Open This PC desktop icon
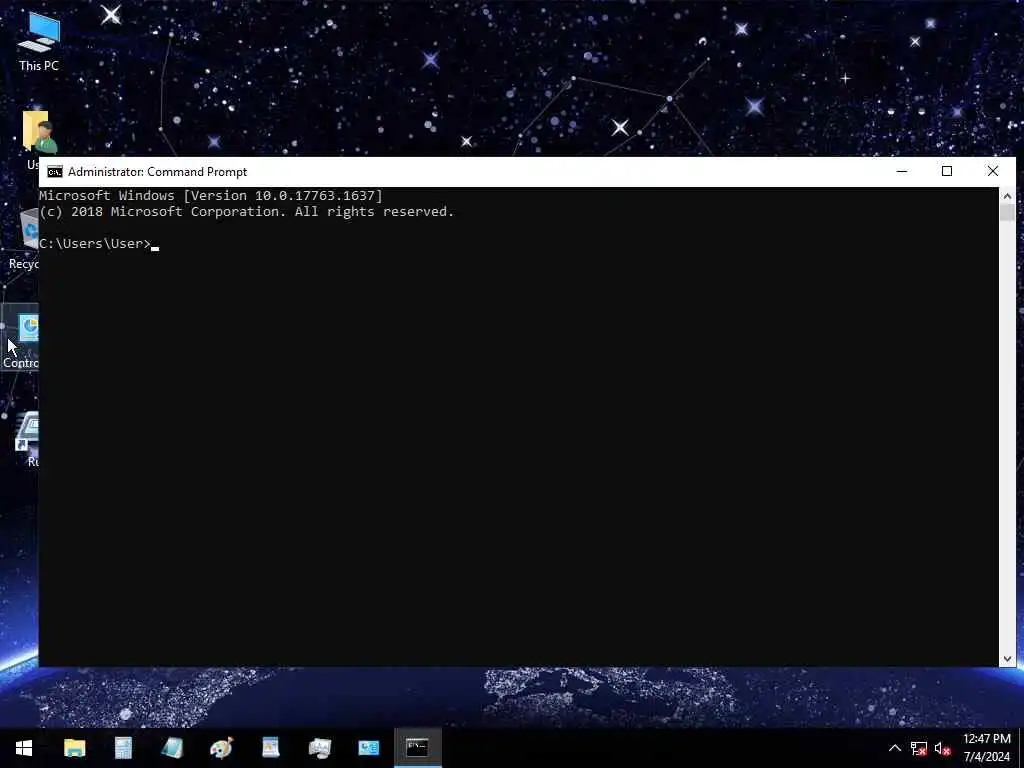 39,41
